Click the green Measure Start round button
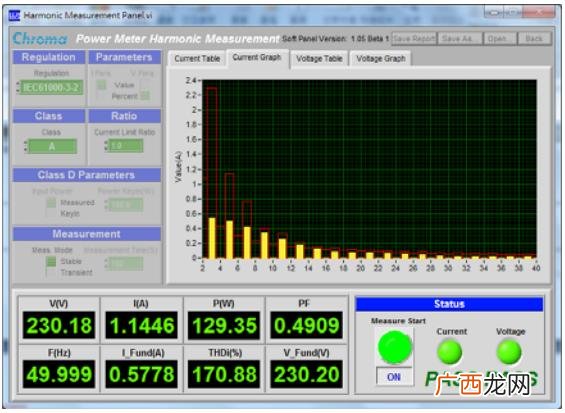565x413 pixels. click(x=395, y=347)
